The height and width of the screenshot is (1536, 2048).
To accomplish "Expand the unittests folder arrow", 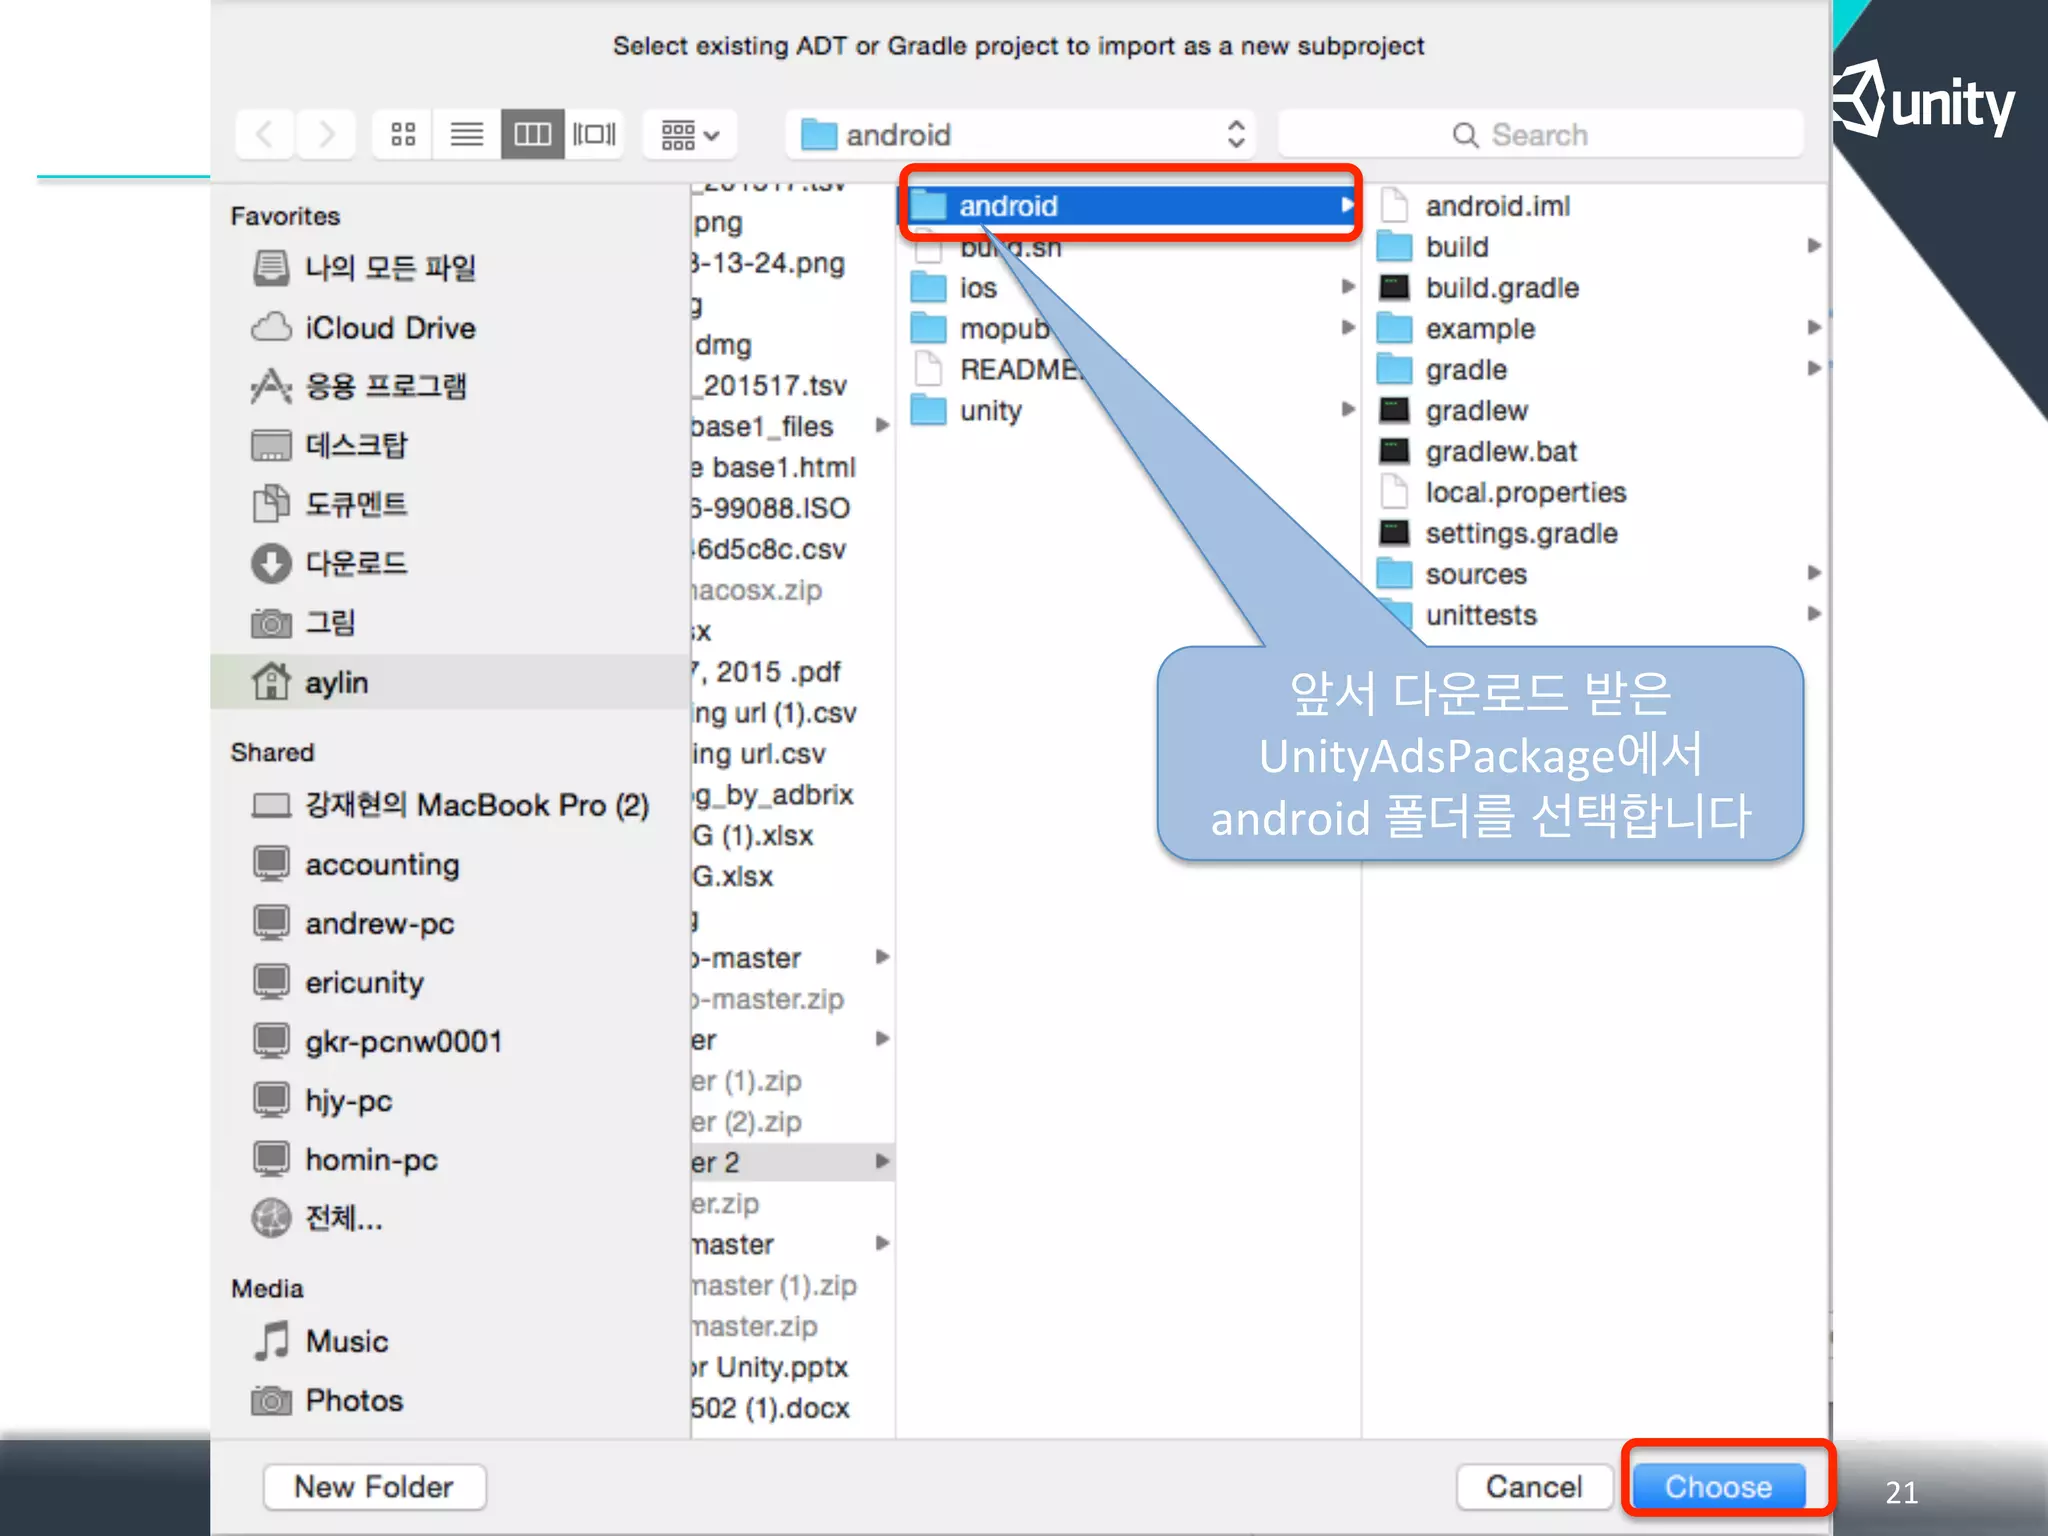I will 1814,614.
